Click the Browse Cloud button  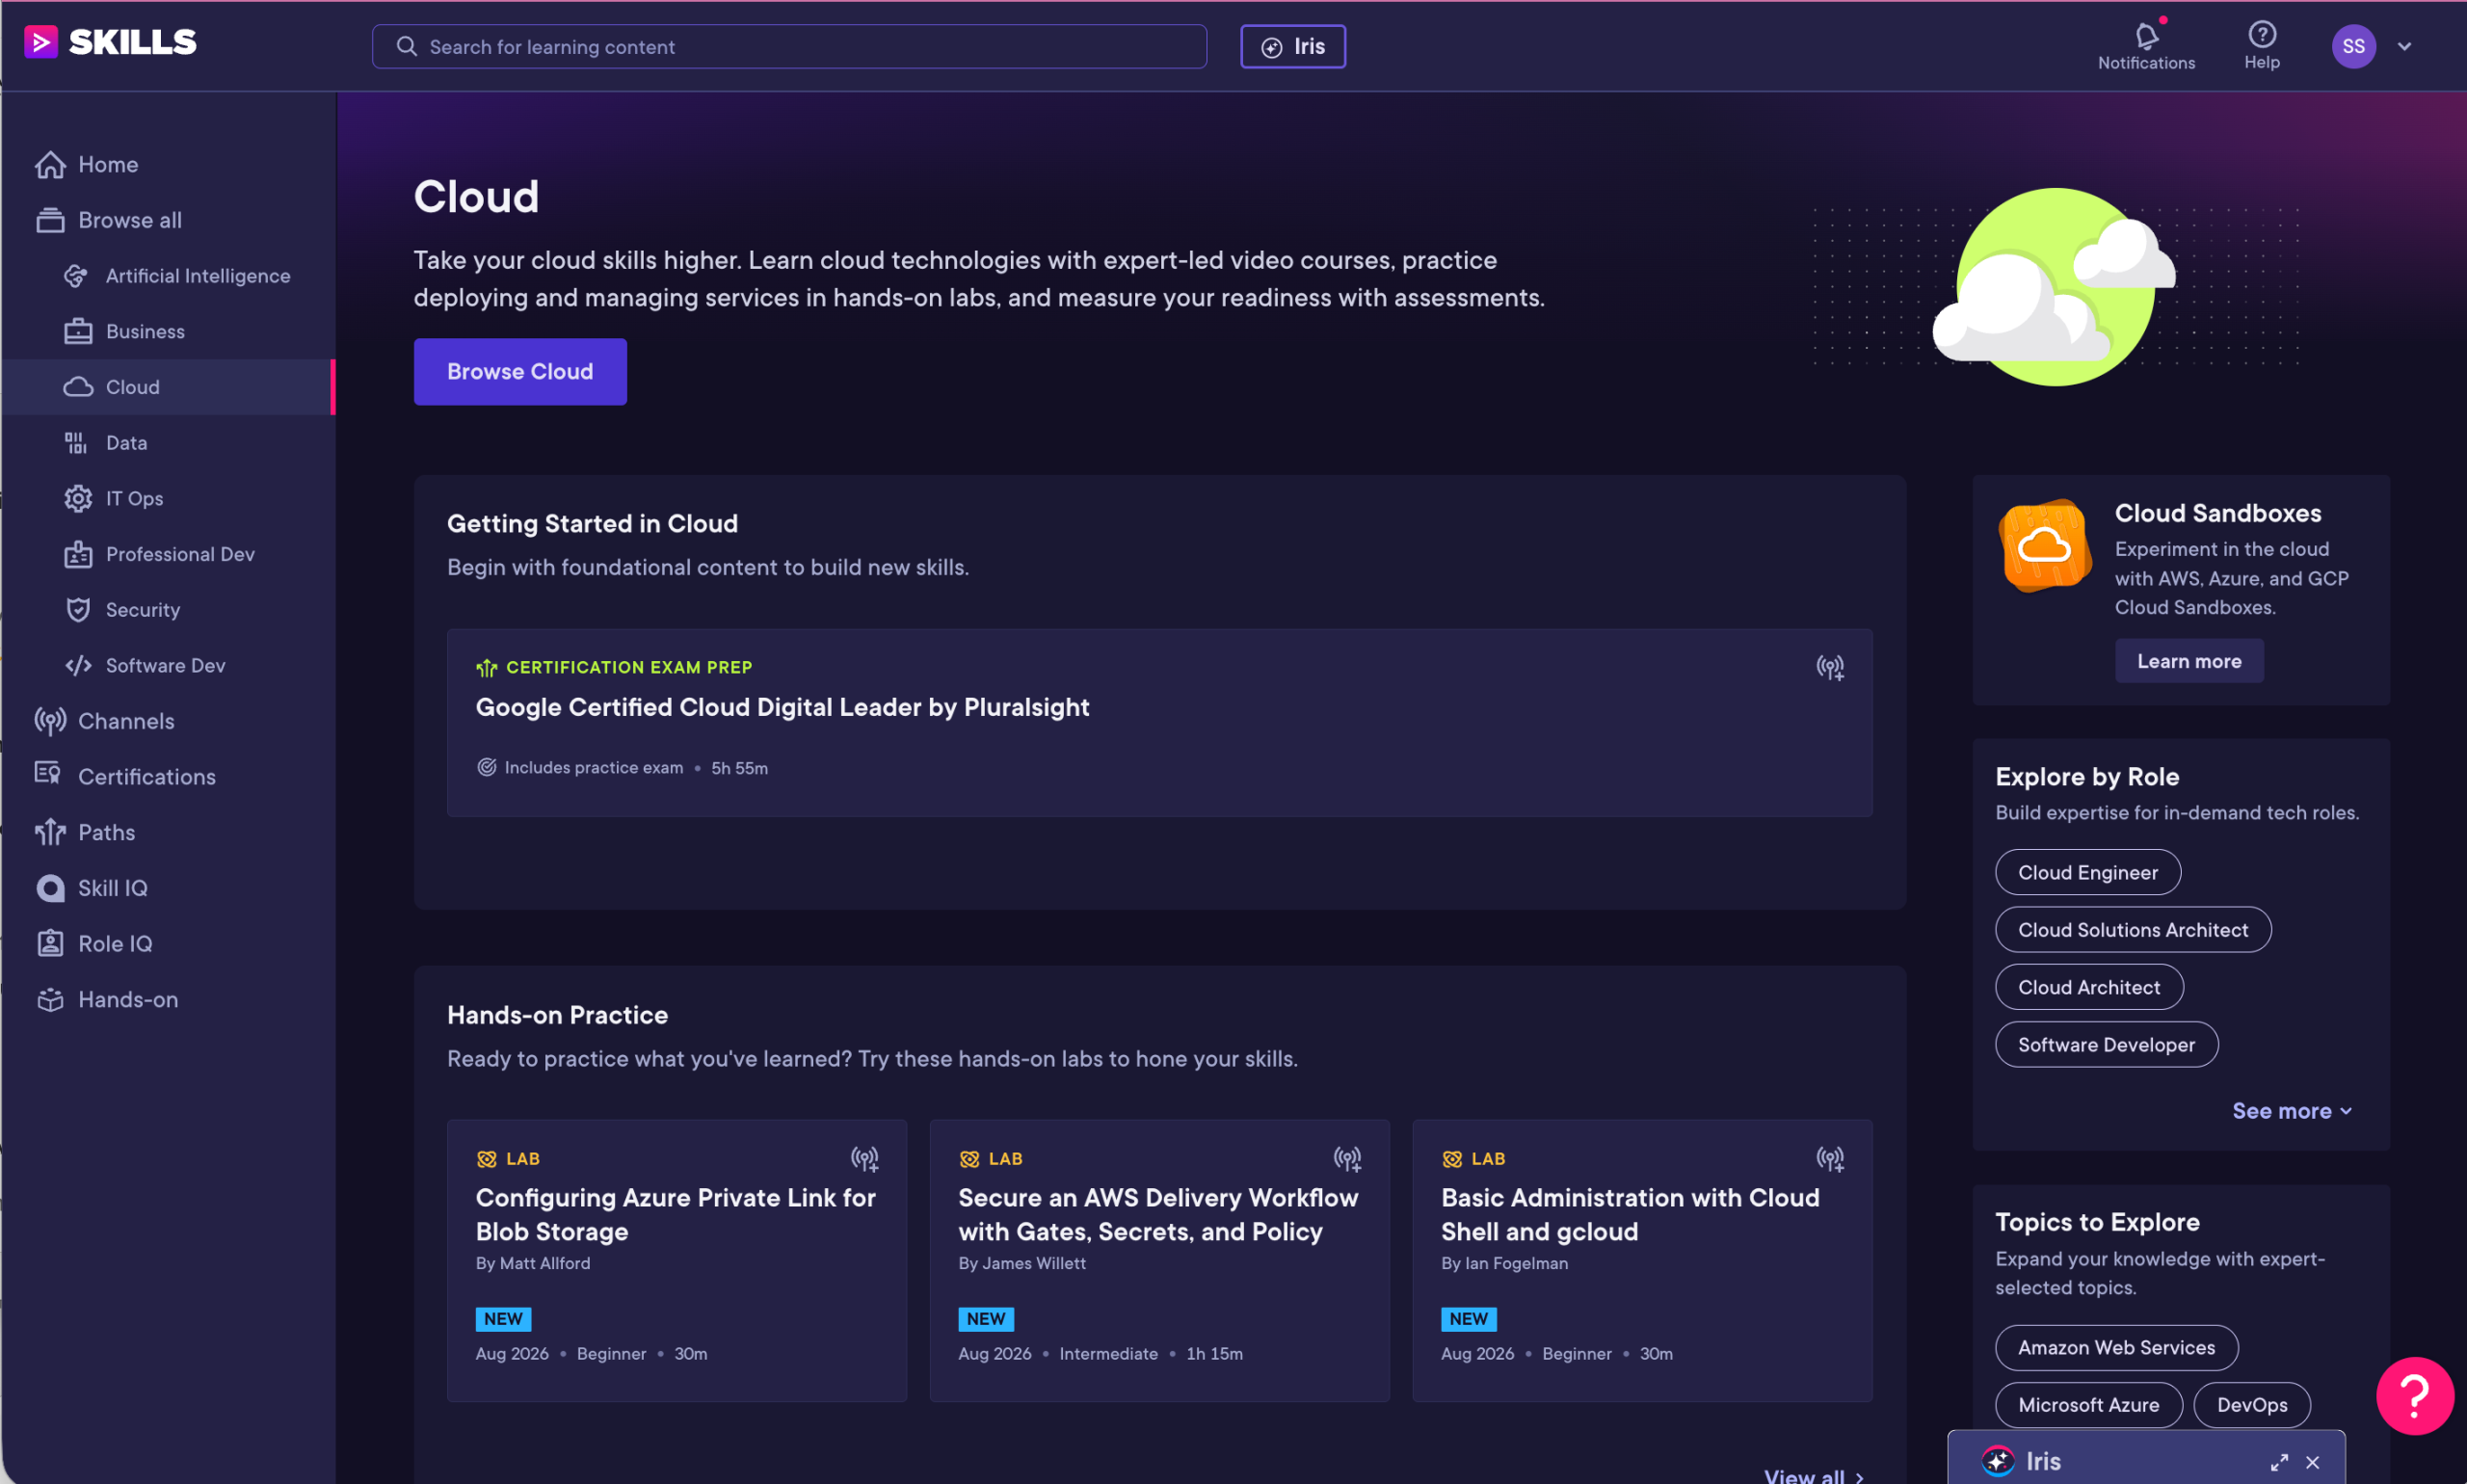tap(520, 372)
